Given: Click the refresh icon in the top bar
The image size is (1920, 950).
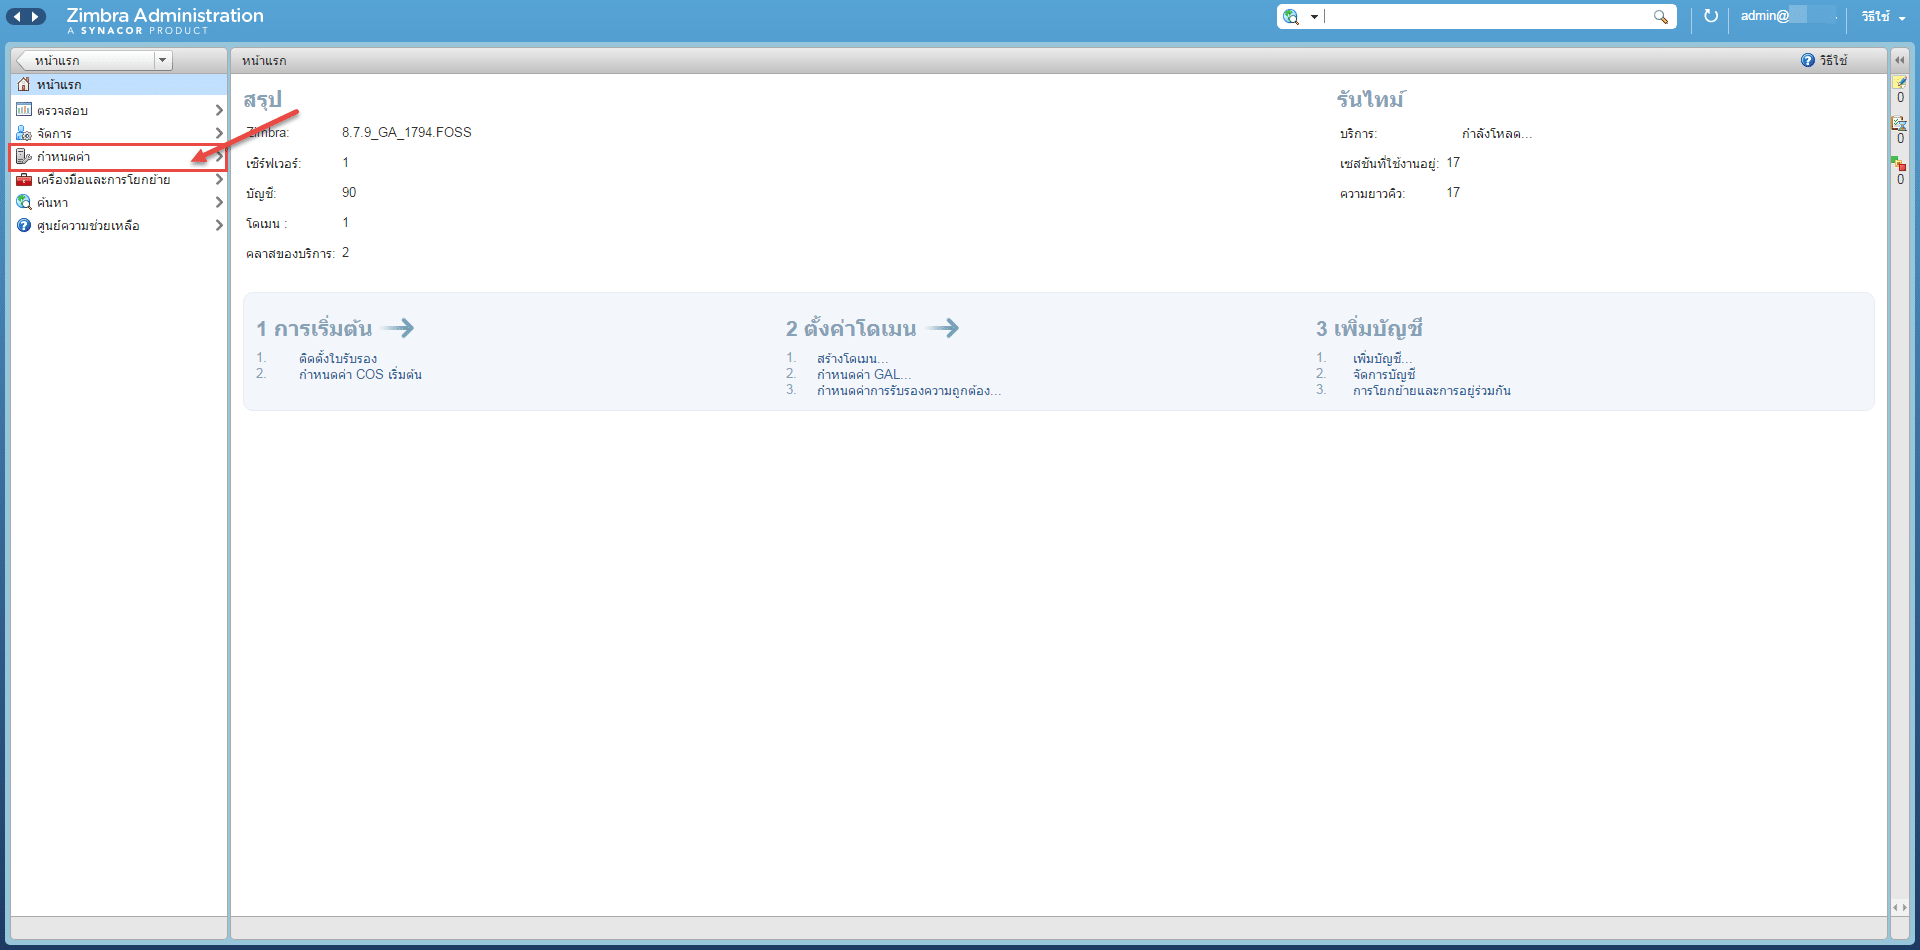Looking at the screenshot, I should [x=1710, y=16].
